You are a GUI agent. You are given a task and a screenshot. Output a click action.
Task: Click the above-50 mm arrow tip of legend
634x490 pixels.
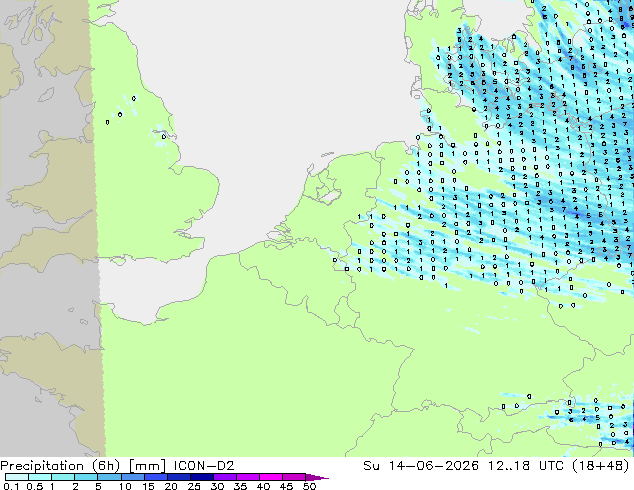pyautogui.click(x=317, y=477)
